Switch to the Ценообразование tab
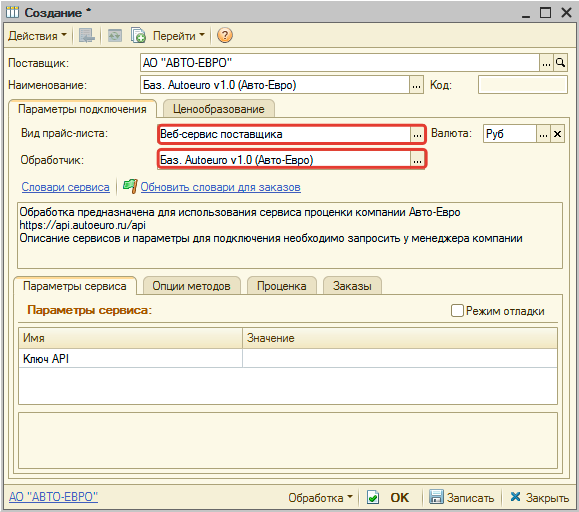The width and height of the screenshot is (579, 512). (x=219, y=109)
